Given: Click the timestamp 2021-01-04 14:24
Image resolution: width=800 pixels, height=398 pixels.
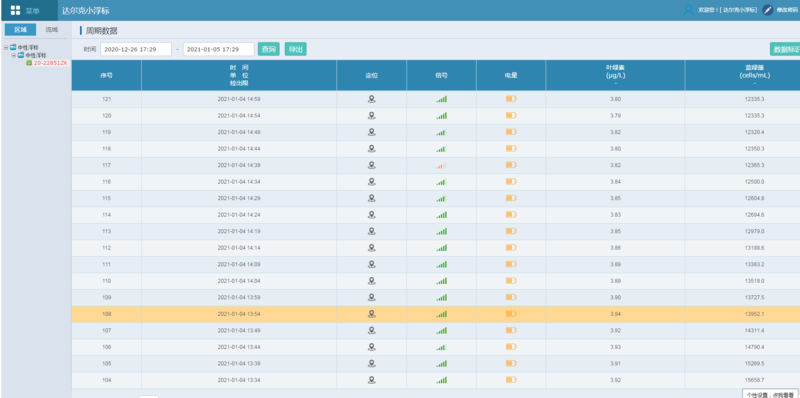Looking at the screenshot, I should (239, 215).
